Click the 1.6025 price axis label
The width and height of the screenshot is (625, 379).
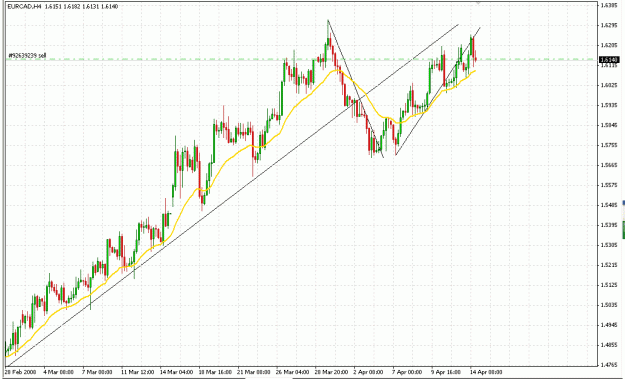pos(609,85)
